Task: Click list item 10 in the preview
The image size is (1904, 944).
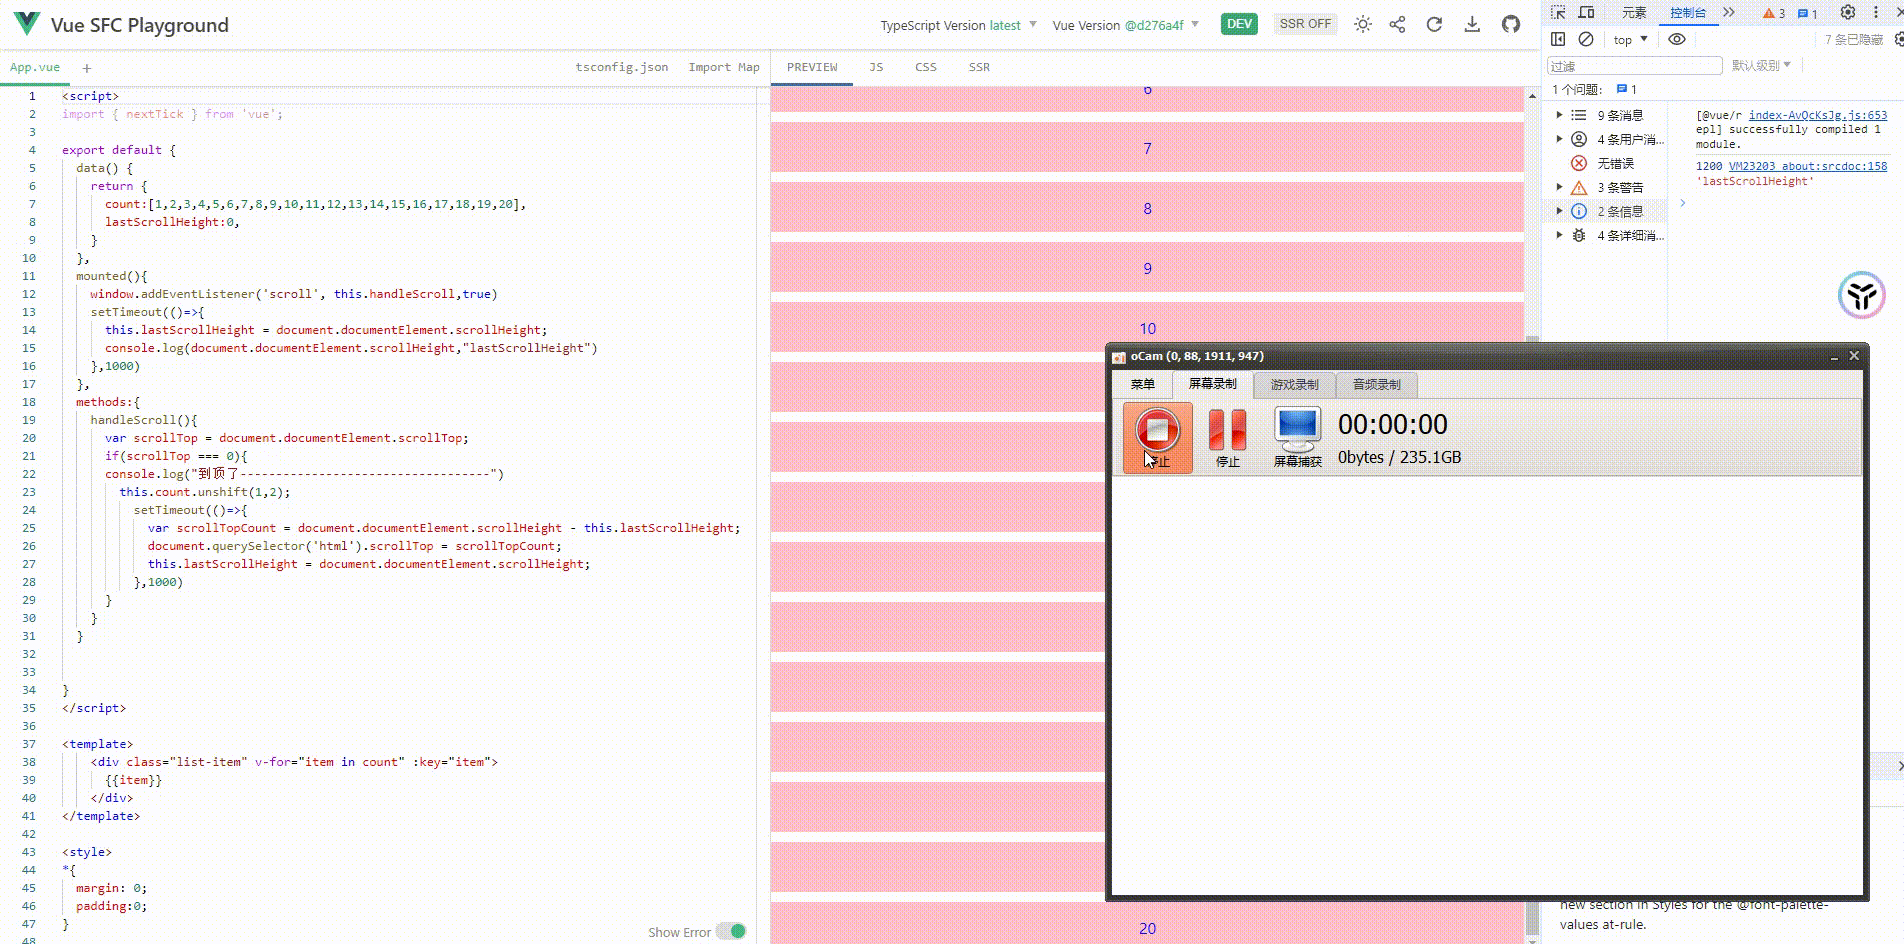Action: [x=1147, y=328]
